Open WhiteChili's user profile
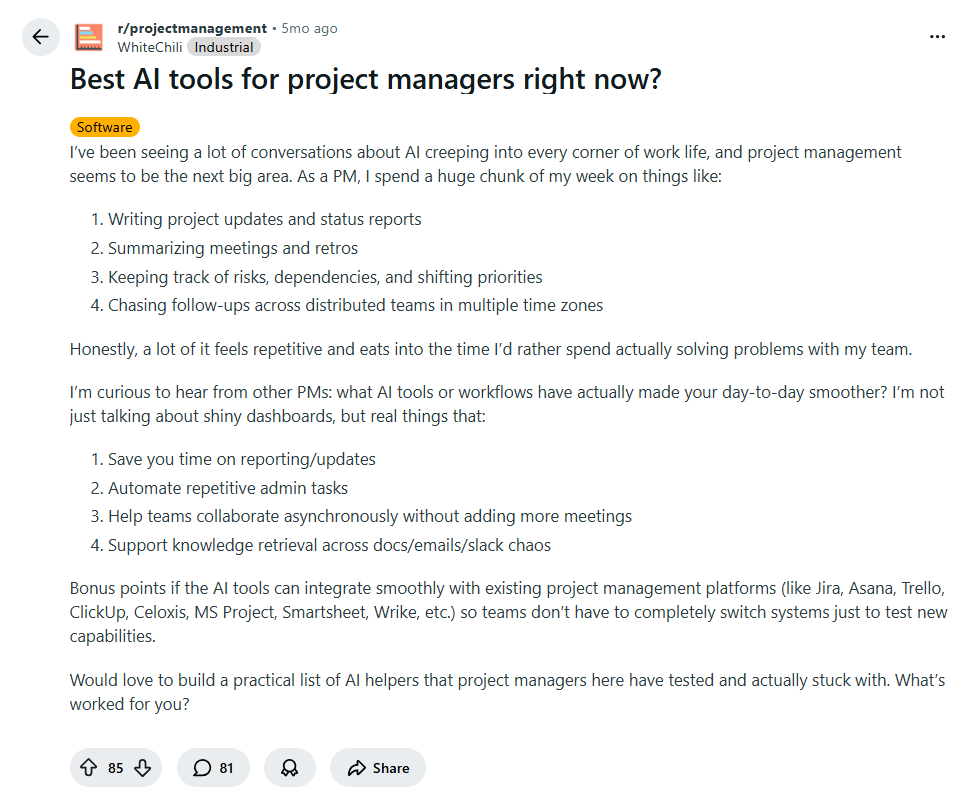 pyautogui.click(x=149, y=47)
